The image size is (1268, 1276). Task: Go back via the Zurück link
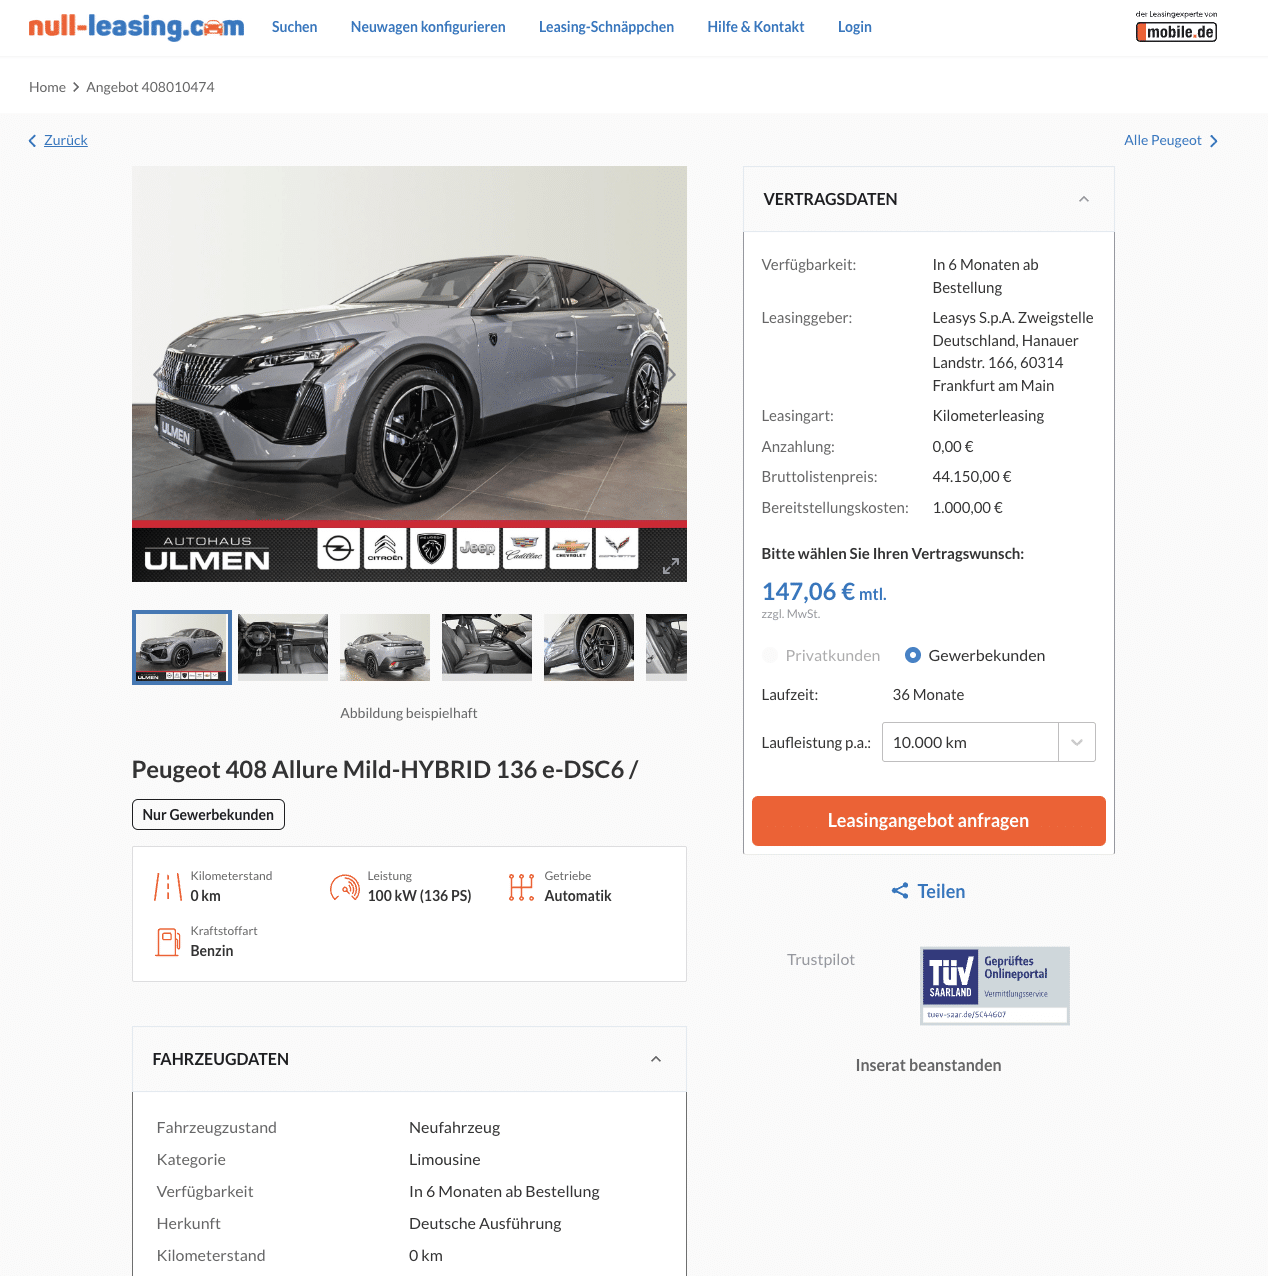(x=66, y=140)
